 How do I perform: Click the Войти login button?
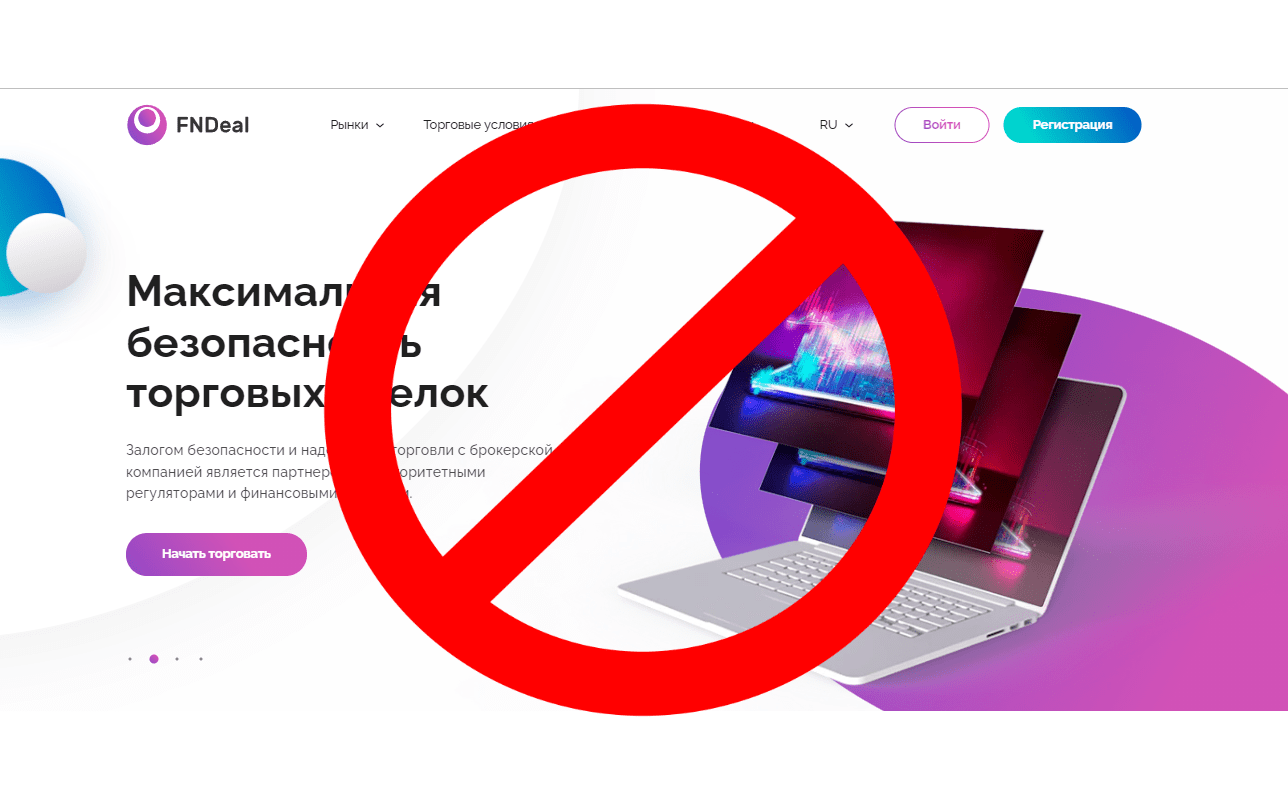[941, 125]
